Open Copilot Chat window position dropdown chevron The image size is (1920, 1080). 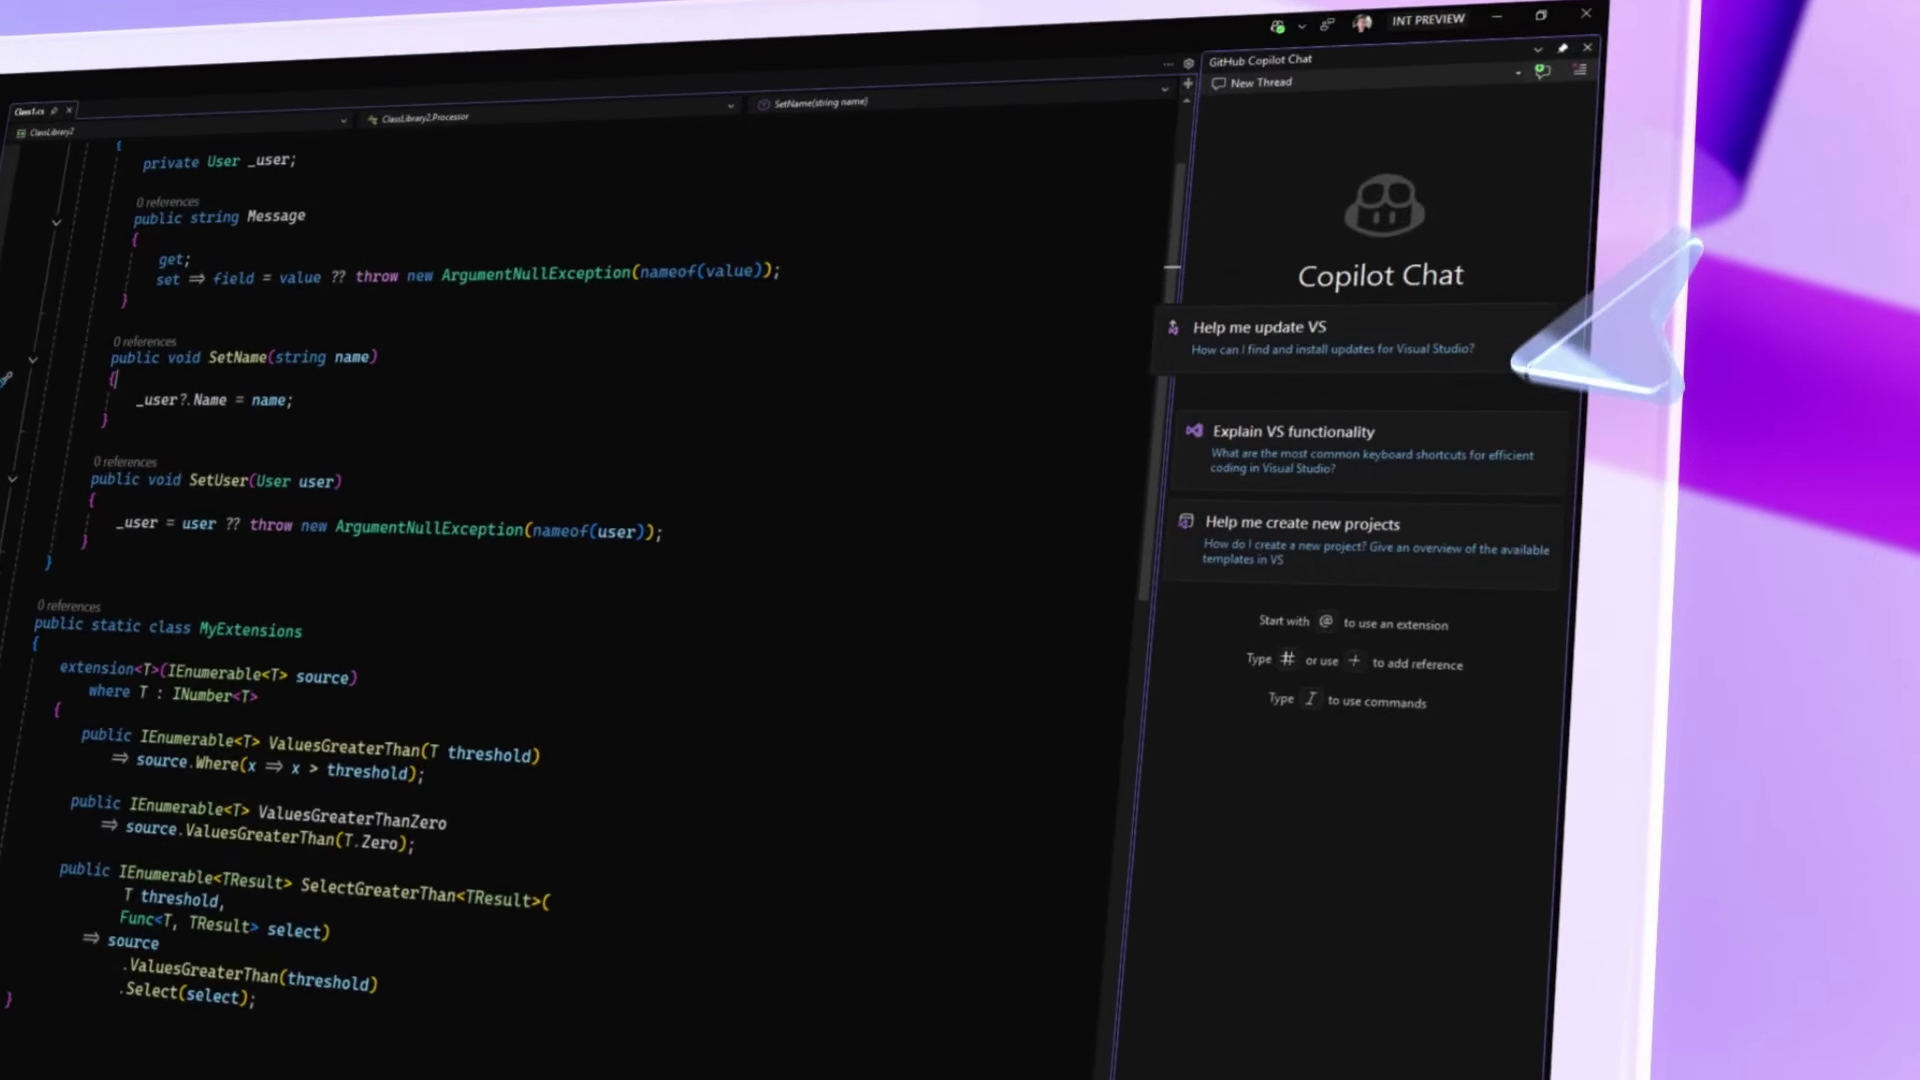click(1538, 49)
